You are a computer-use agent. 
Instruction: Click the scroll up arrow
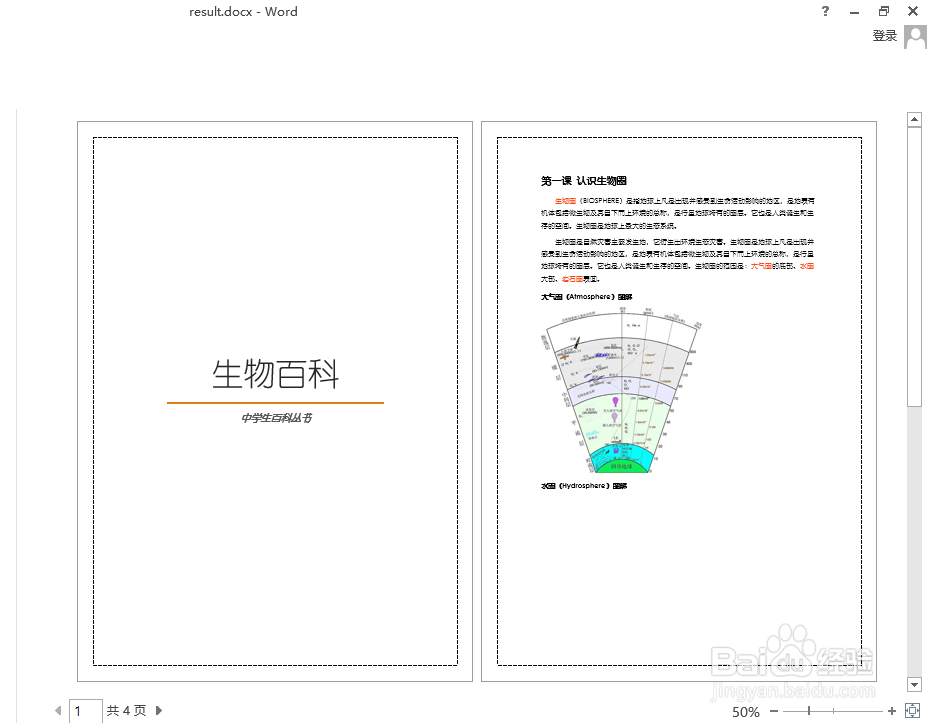point(914,119)
